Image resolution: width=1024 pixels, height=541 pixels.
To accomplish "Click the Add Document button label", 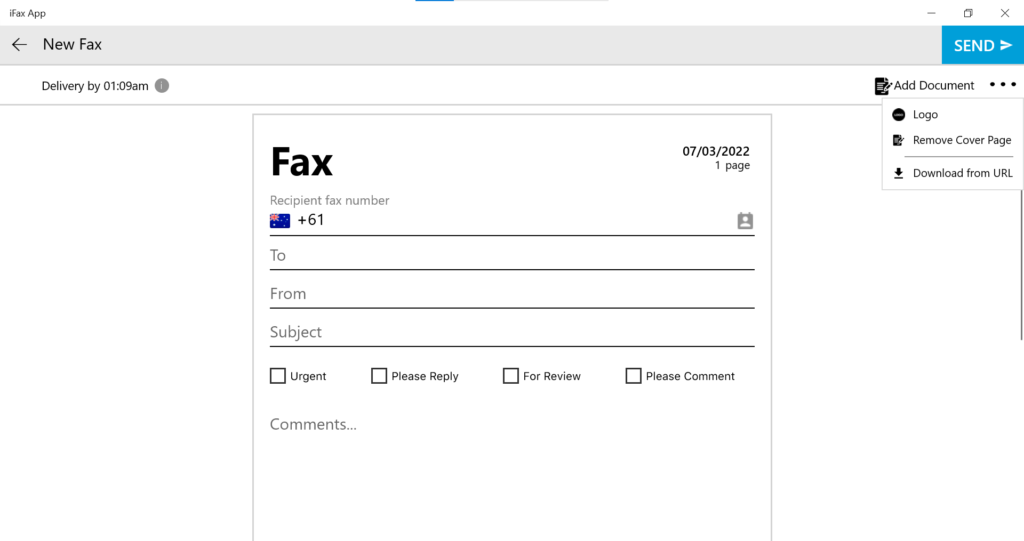I will point(933,86).
